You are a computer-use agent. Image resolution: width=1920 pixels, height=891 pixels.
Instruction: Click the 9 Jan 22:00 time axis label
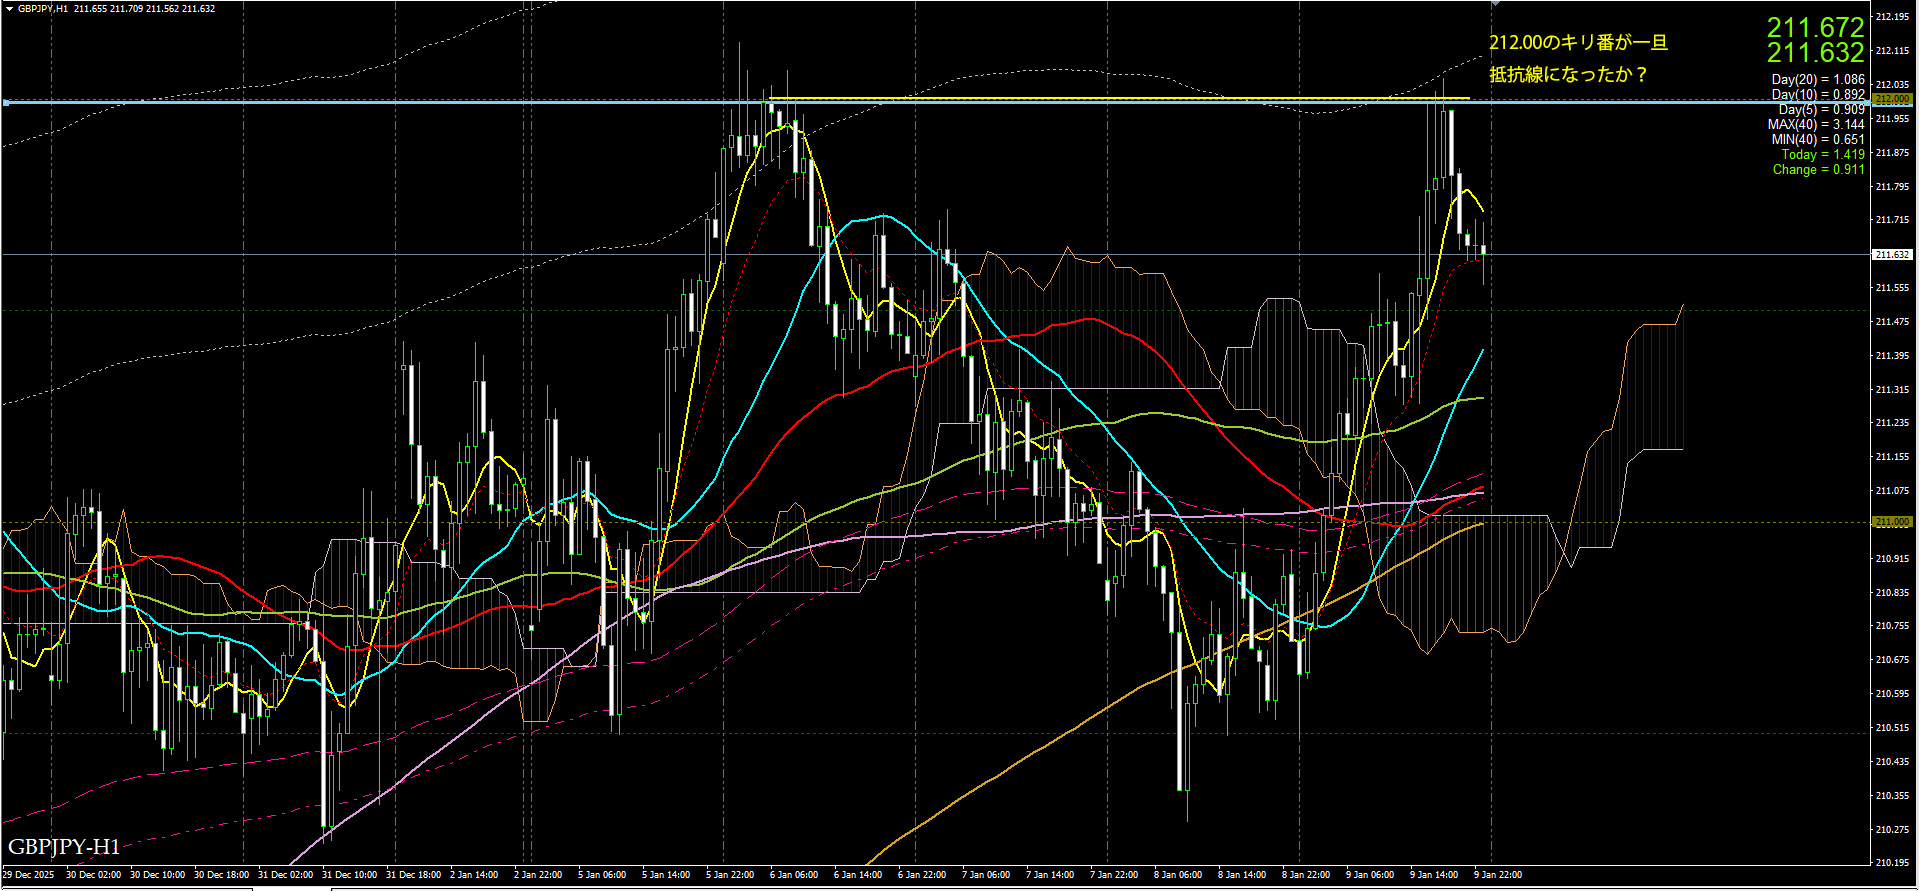click(1498, 875)
